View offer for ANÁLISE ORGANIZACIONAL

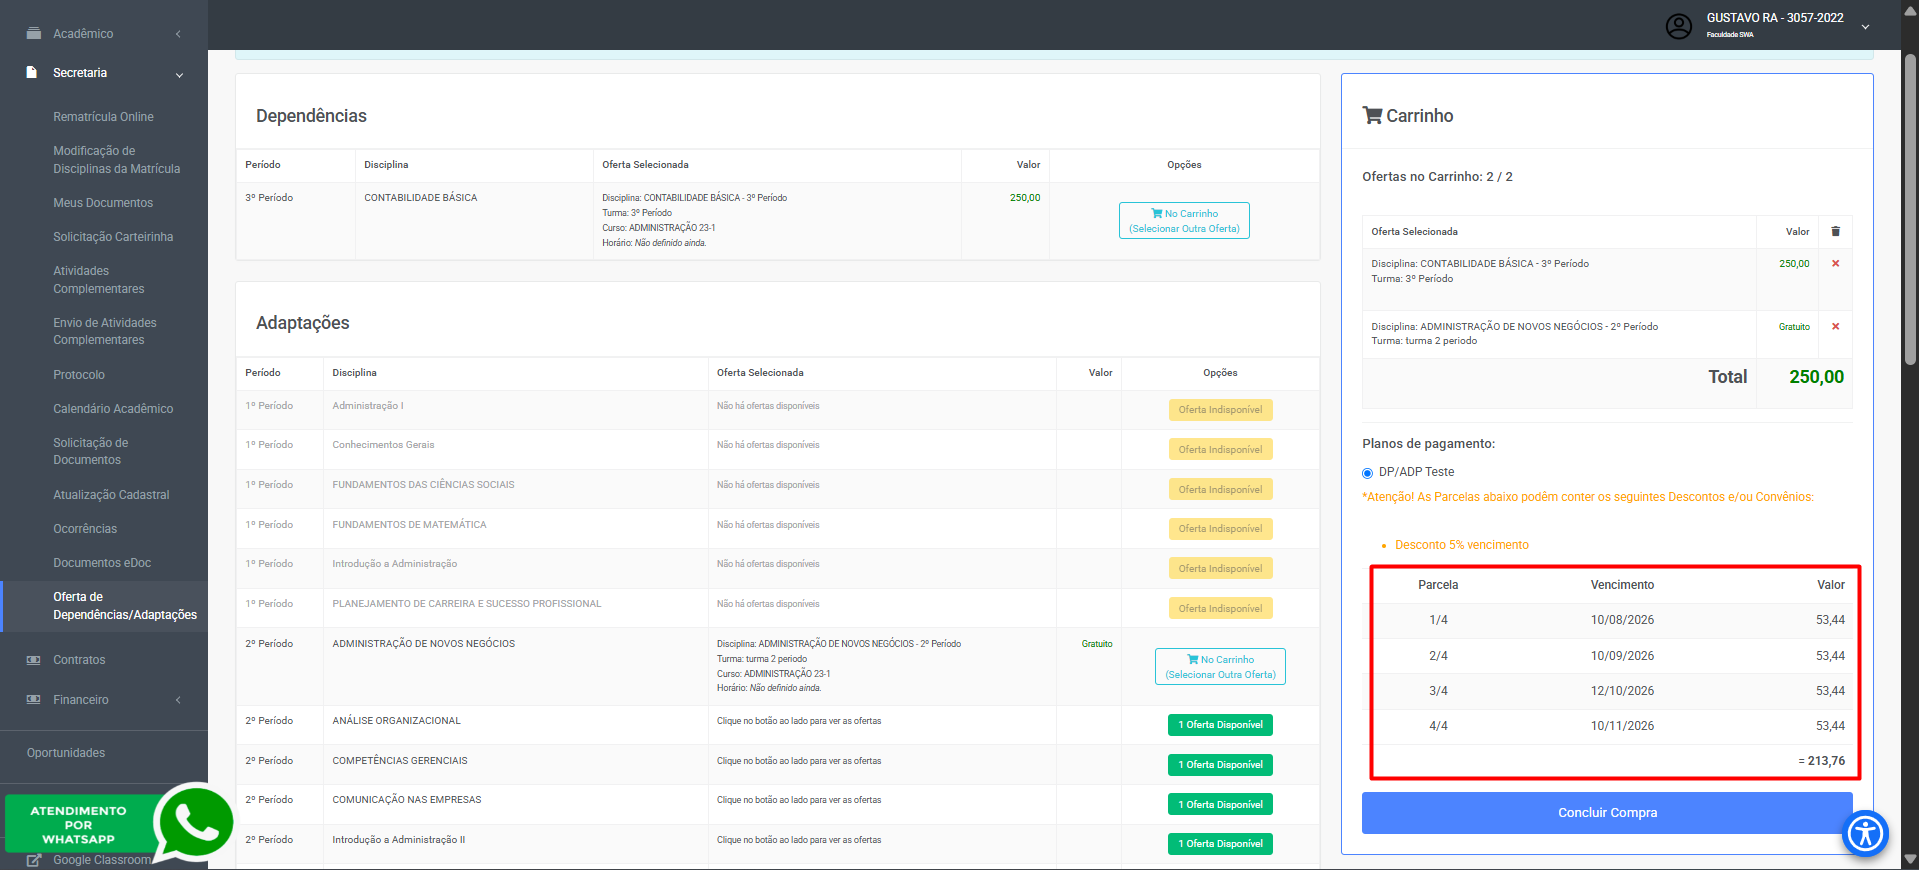coord(1220,725)
